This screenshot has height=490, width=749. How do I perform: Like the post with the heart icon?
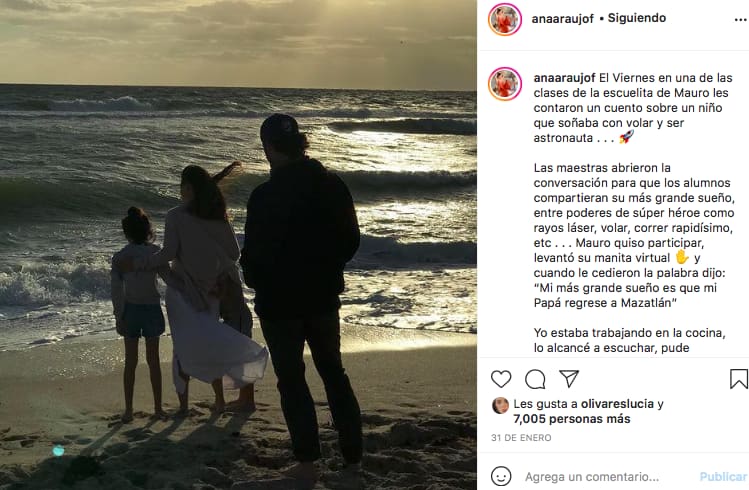coord(501,379)
